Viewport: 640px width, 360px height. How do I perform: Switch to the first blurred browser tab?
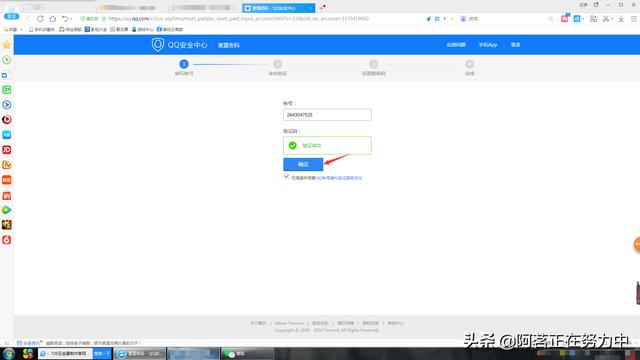(129, 8)
